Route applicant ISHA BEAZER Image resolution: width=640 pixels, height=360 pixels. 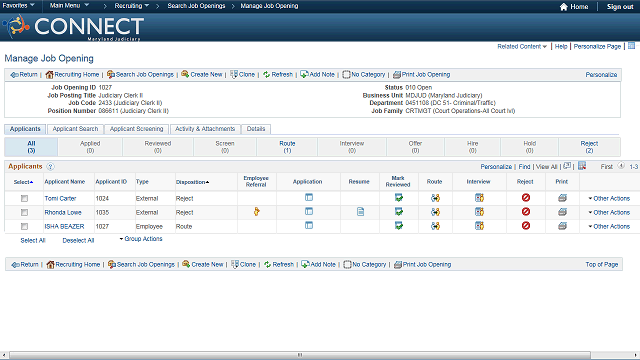[435, 226]
